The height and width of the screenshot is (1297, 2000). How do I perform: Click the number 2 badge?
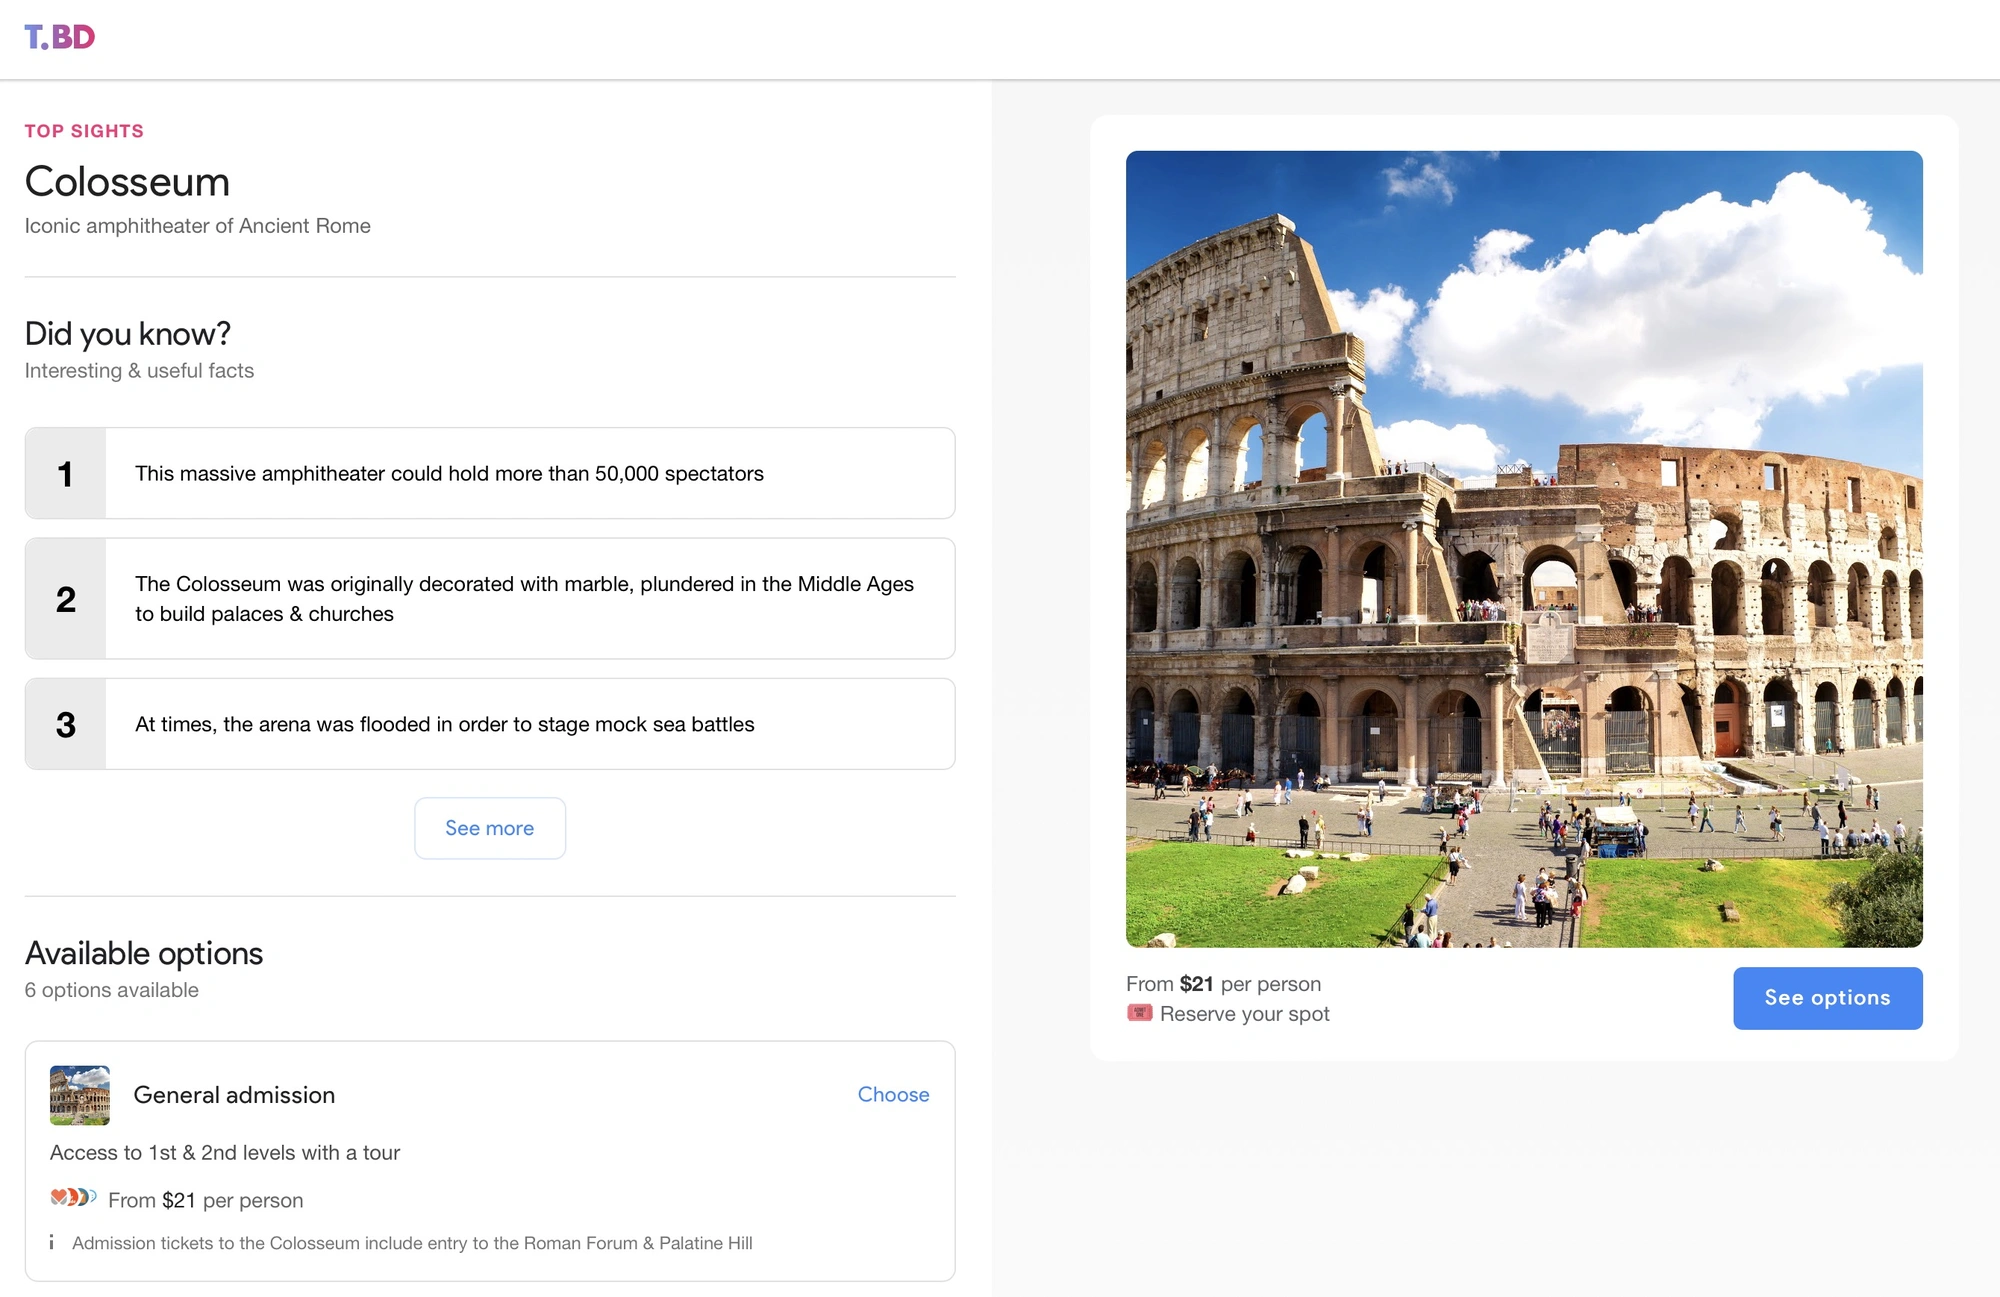tap(65, 598)
